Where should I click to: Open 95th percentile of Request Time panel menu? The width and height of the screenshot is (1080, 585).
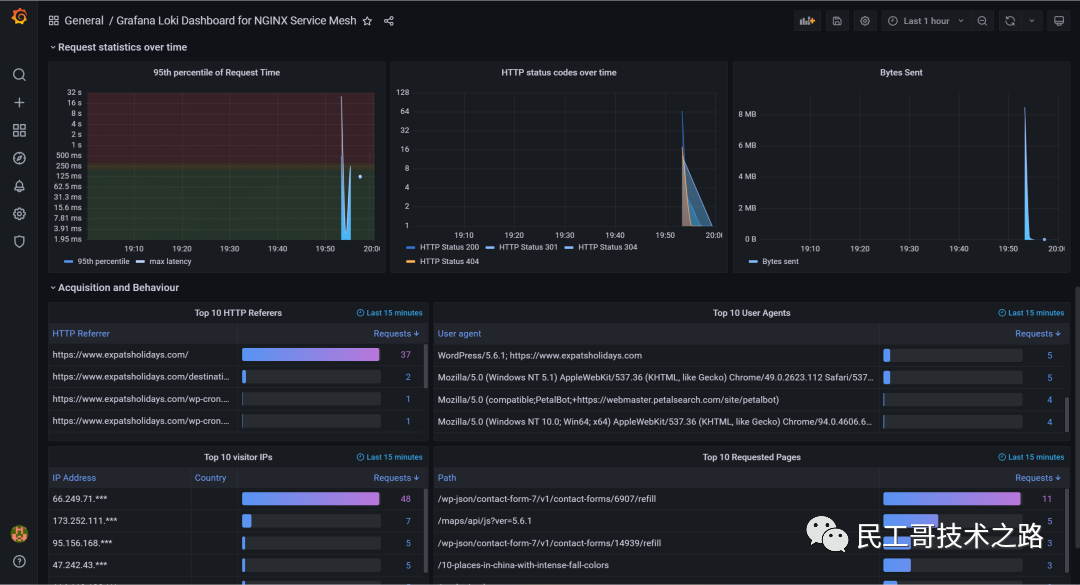tap(216, 72)
